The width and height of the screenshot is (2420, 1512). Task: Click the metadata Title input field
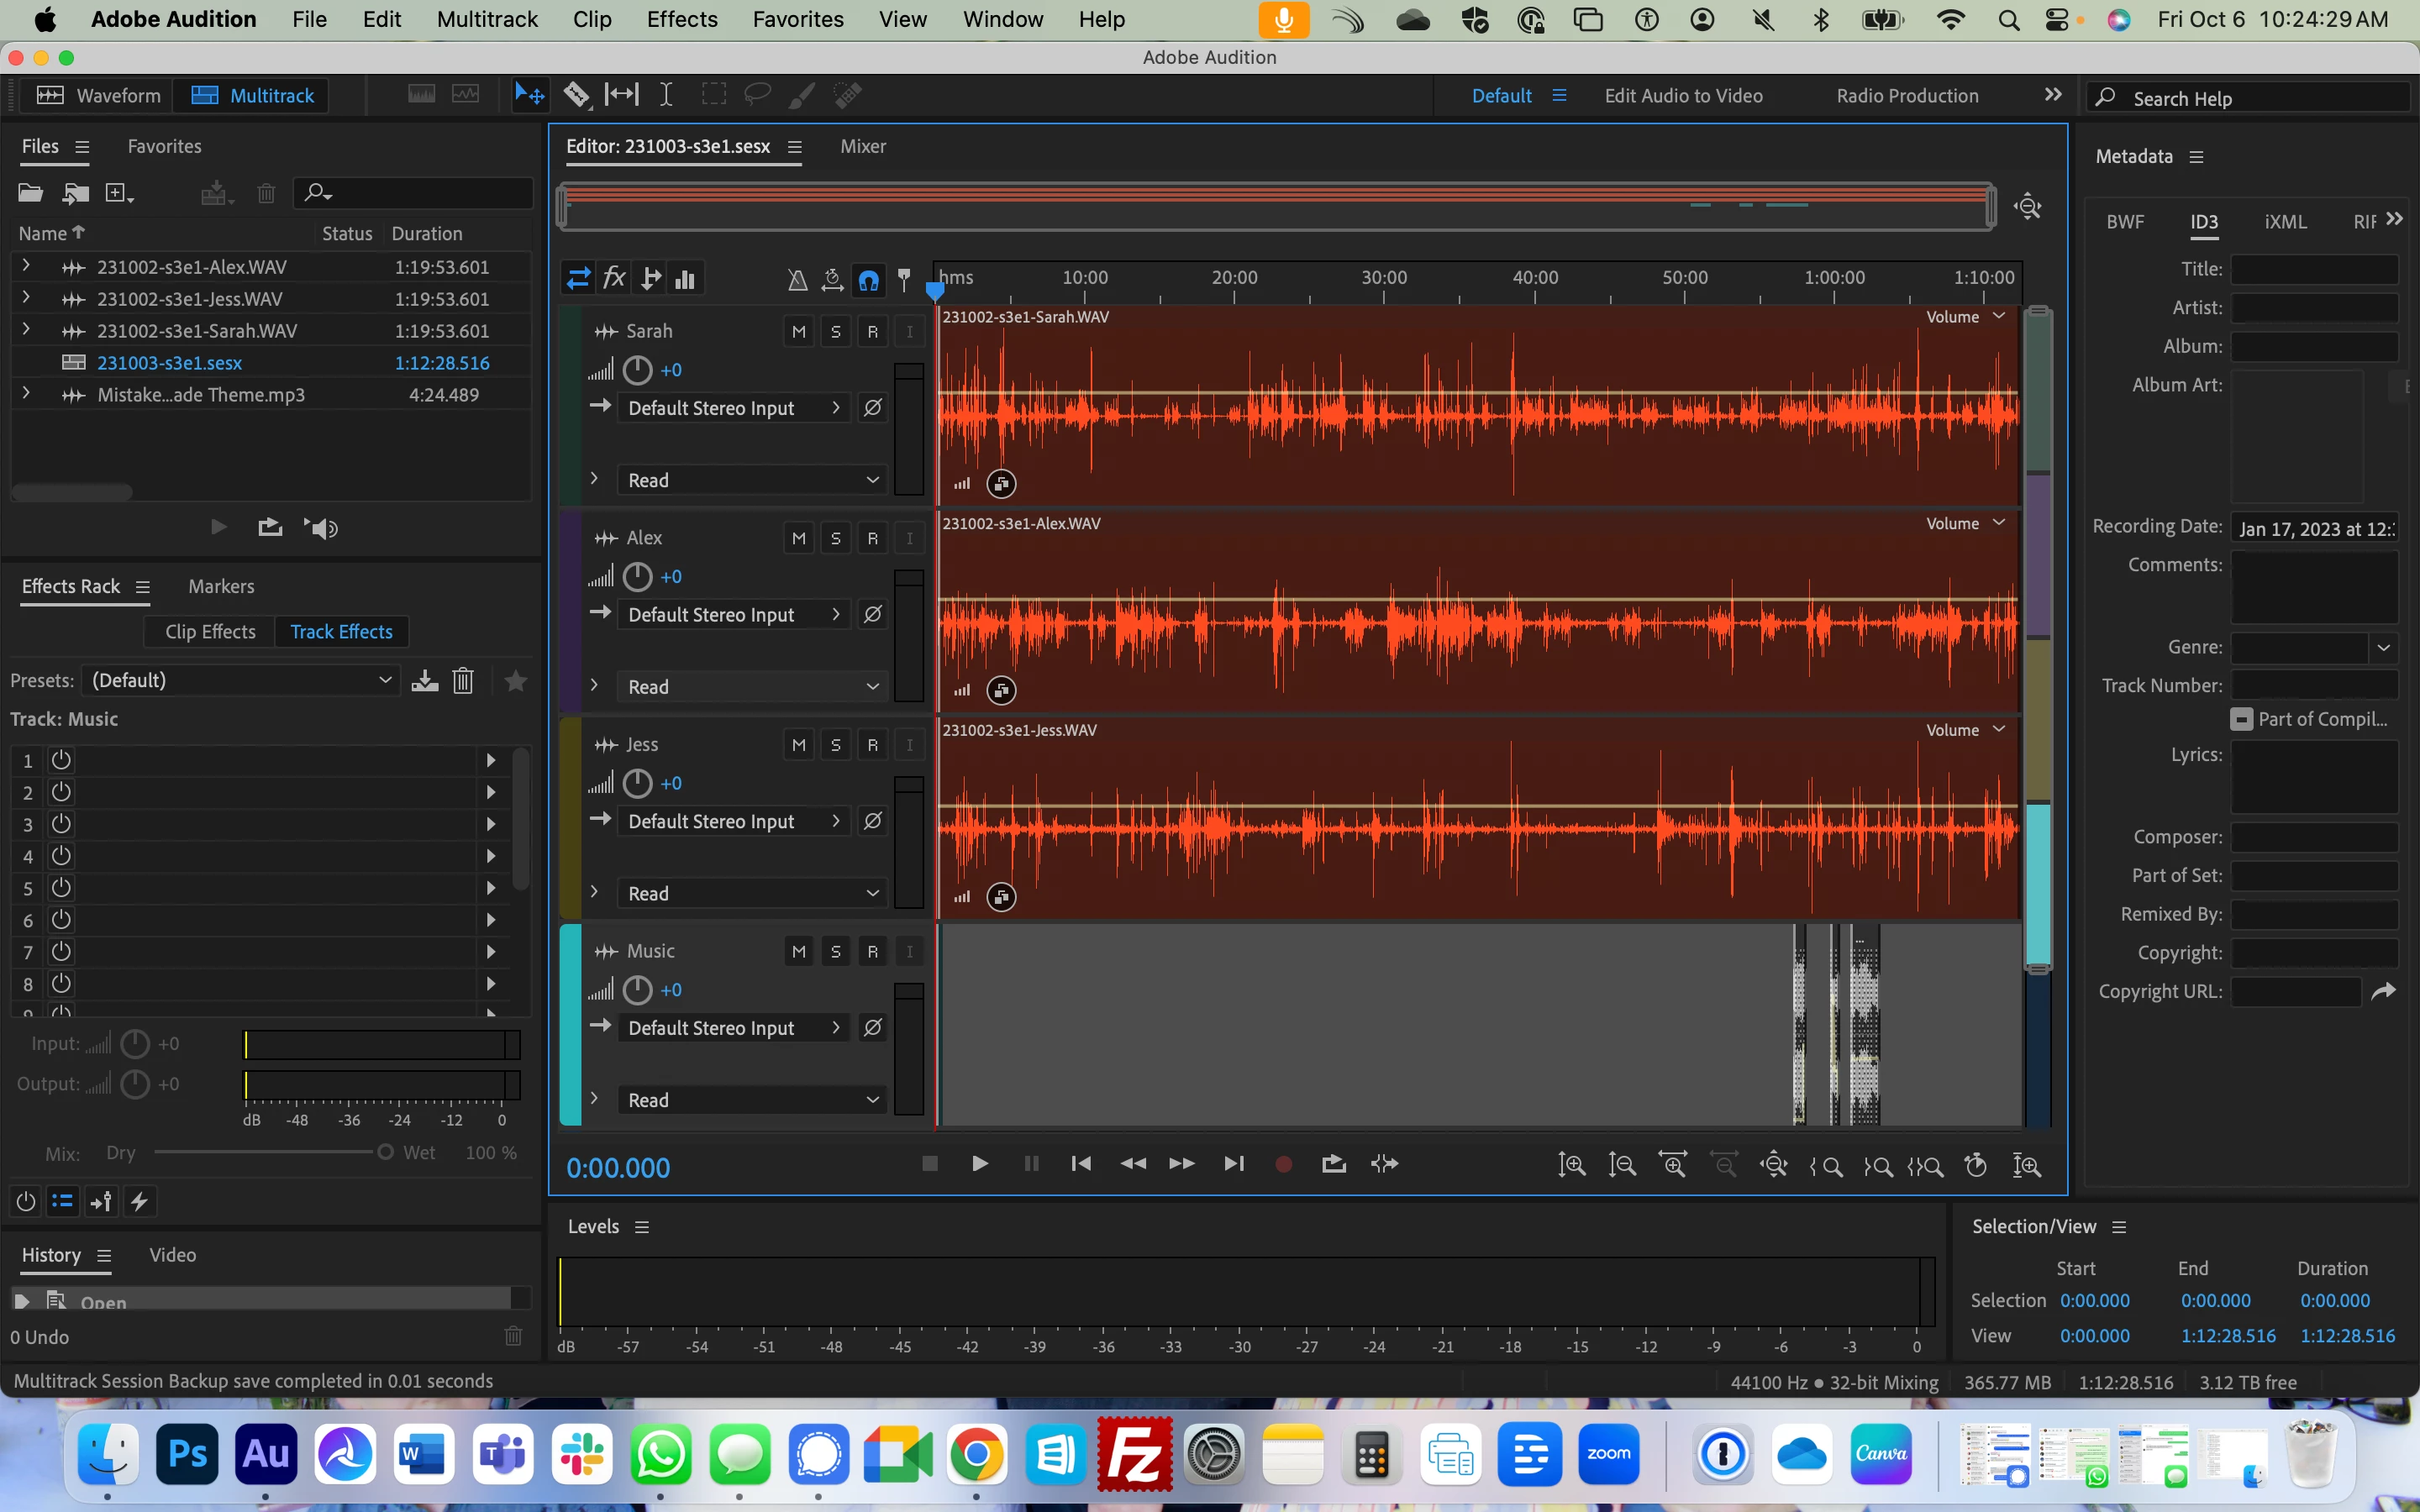[2313, 270]
